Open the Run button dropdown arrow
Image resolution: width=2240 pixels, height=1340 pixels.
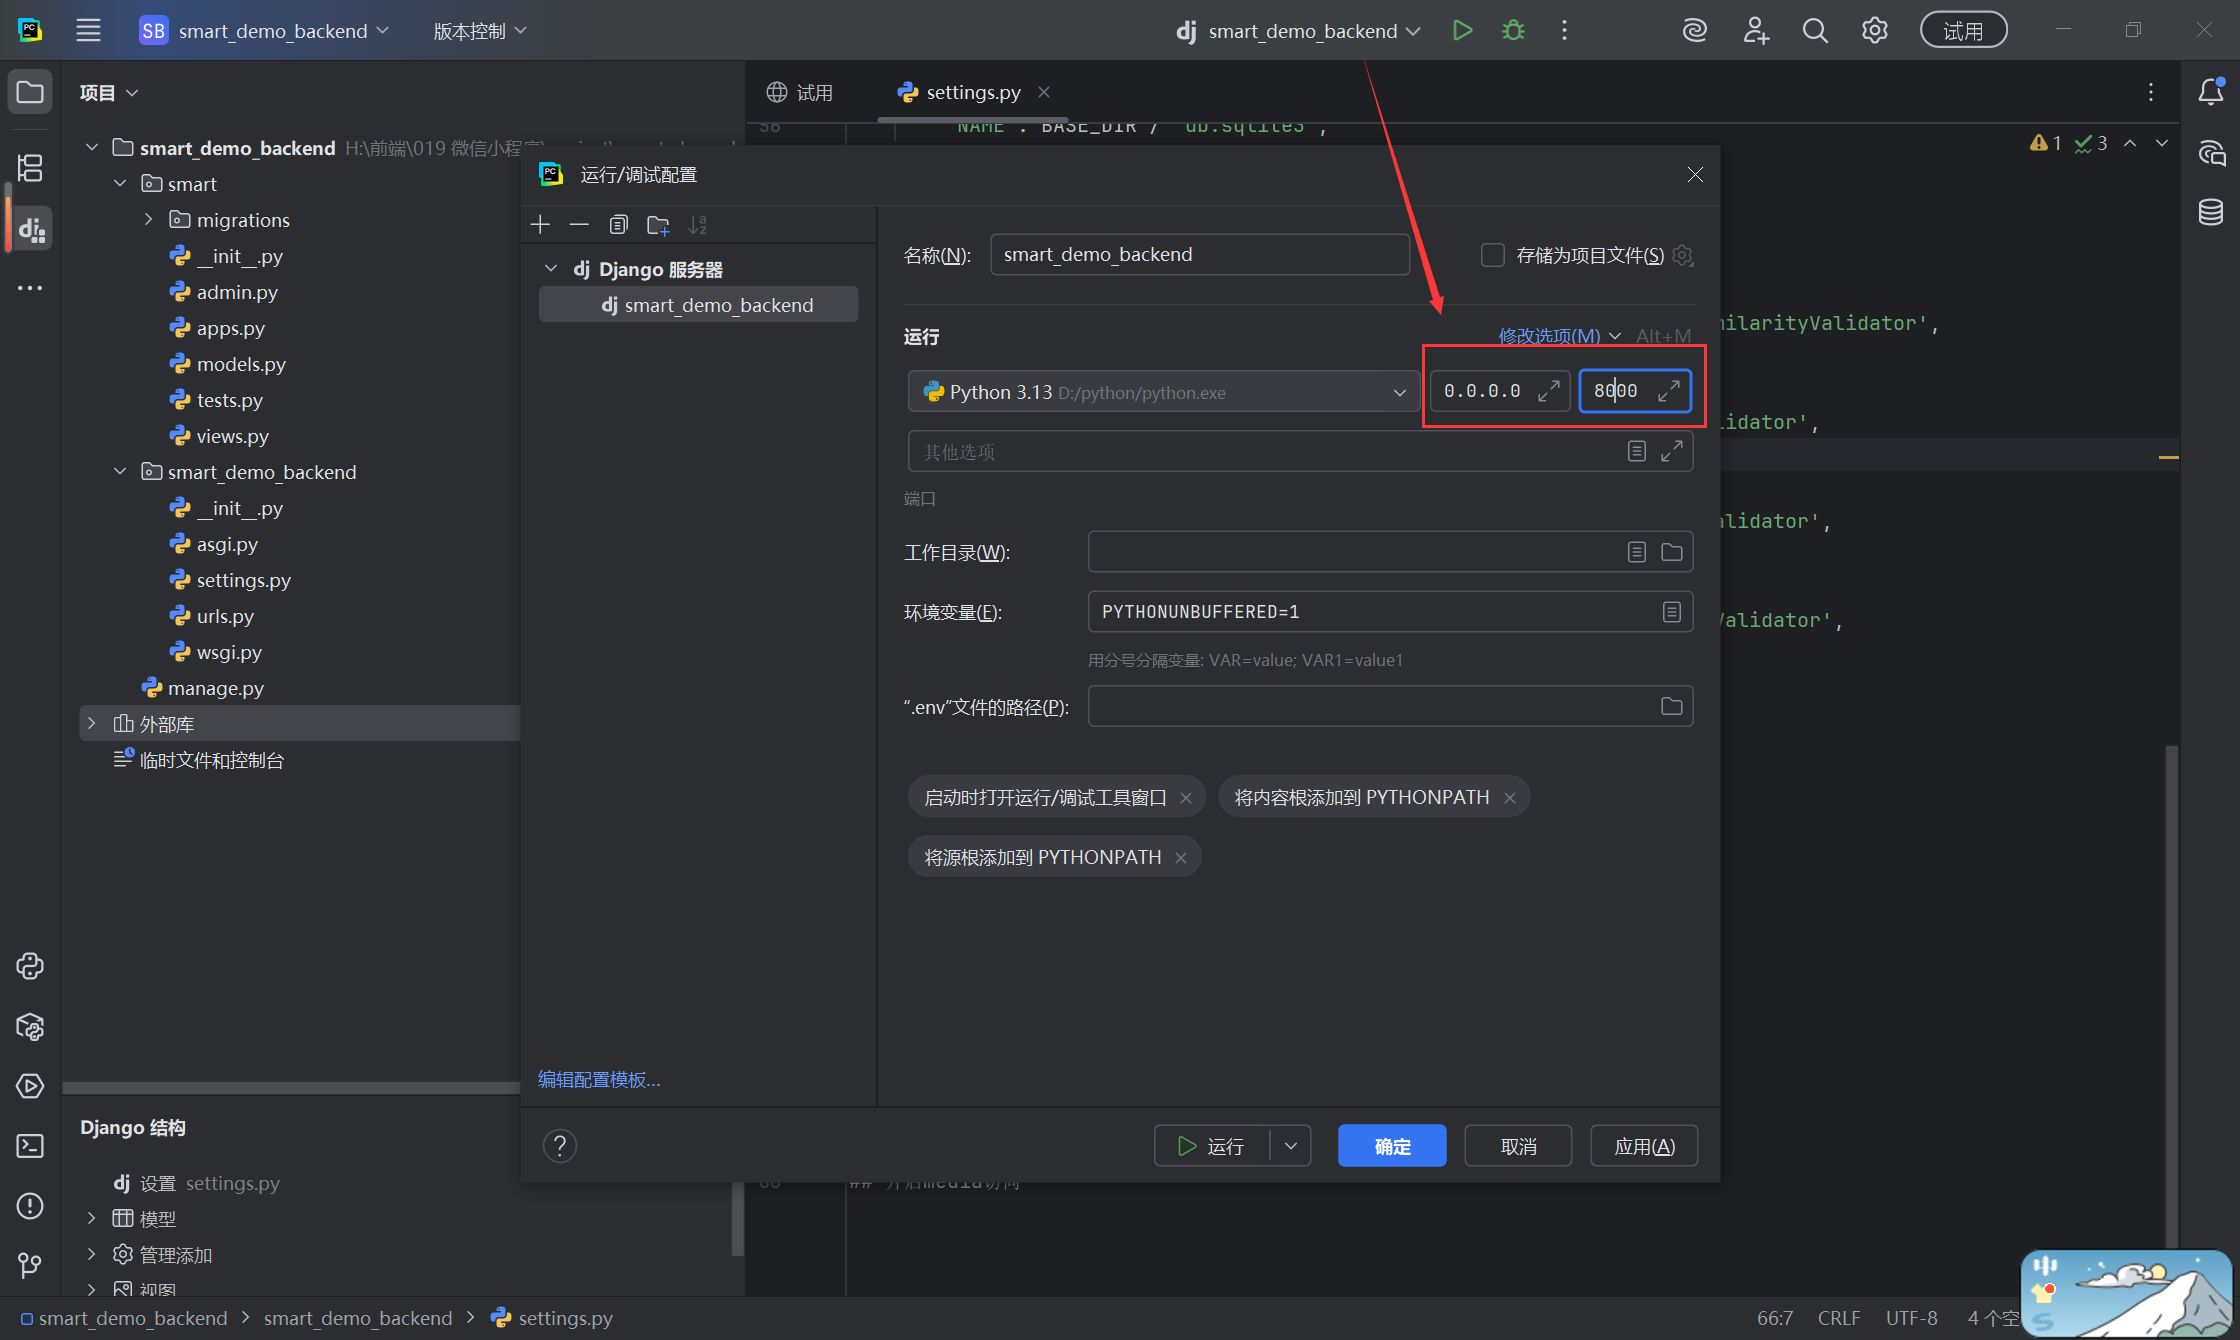point(1291,1146)
